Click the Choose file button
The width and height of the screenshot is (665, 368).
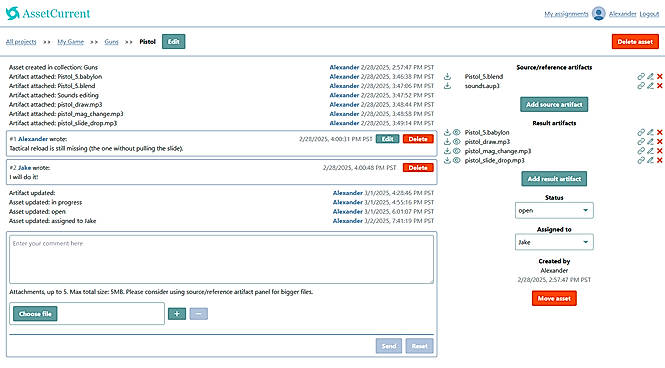click(35, 314)
